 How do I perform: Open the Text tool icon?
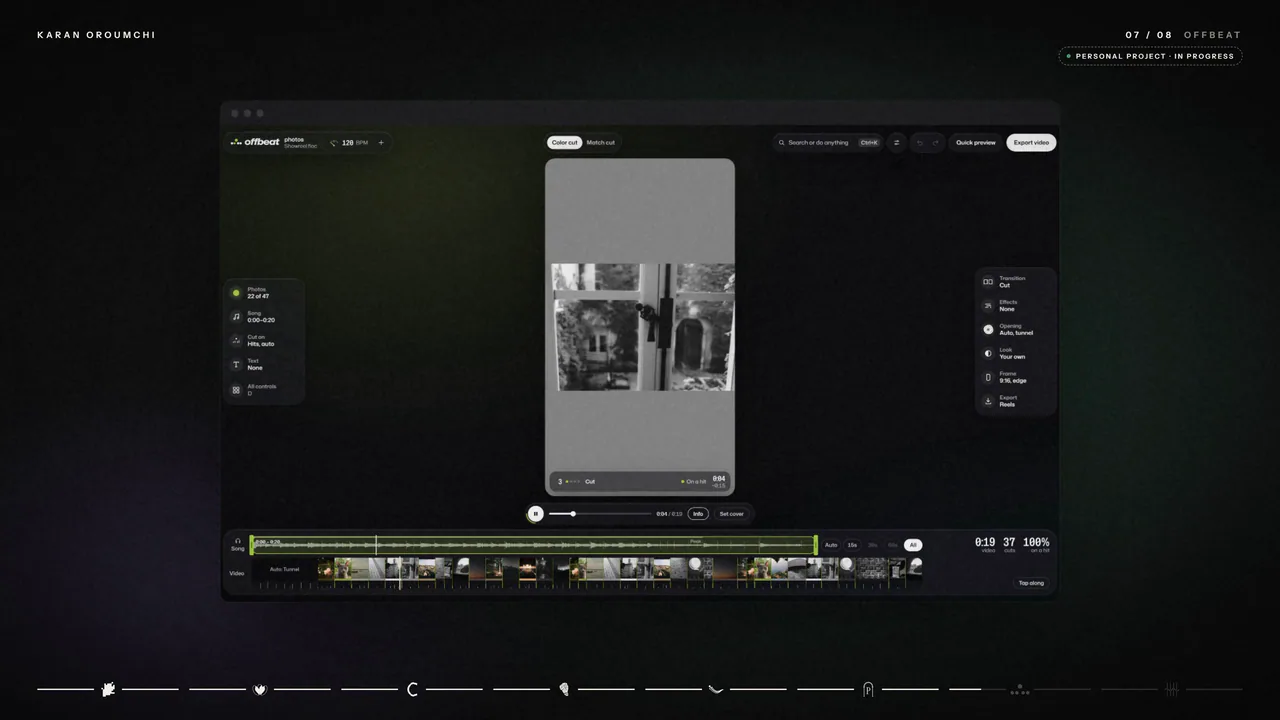pos(236,365)
